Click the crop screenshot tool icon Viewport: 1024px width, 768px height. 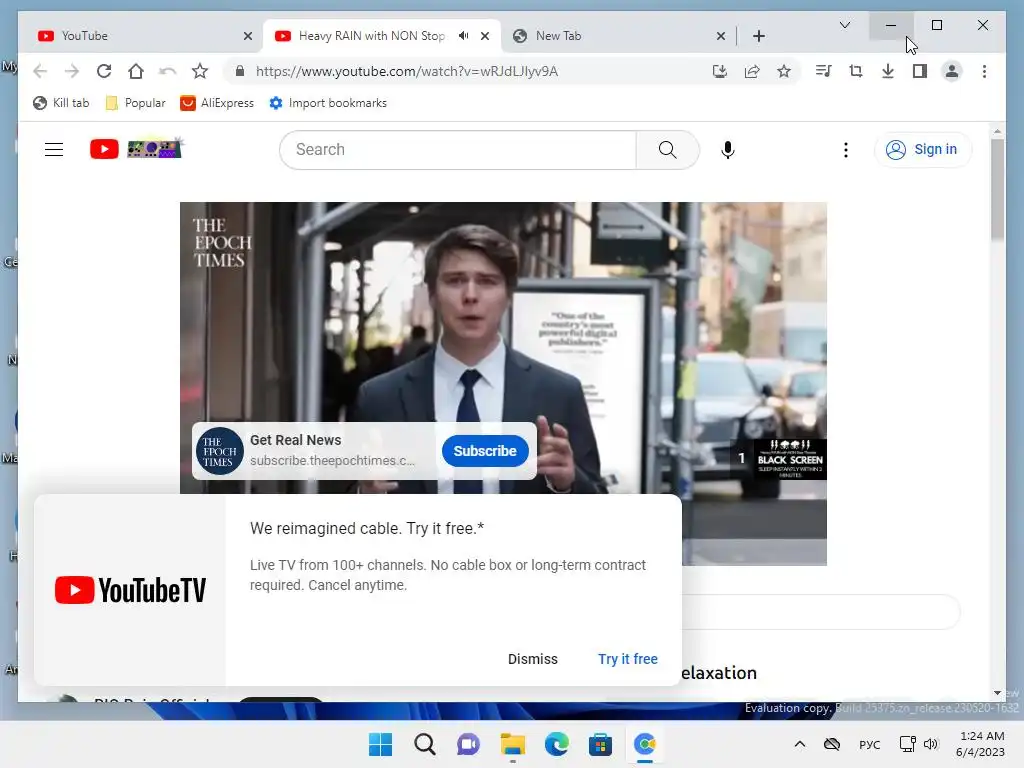pos(856,71)
